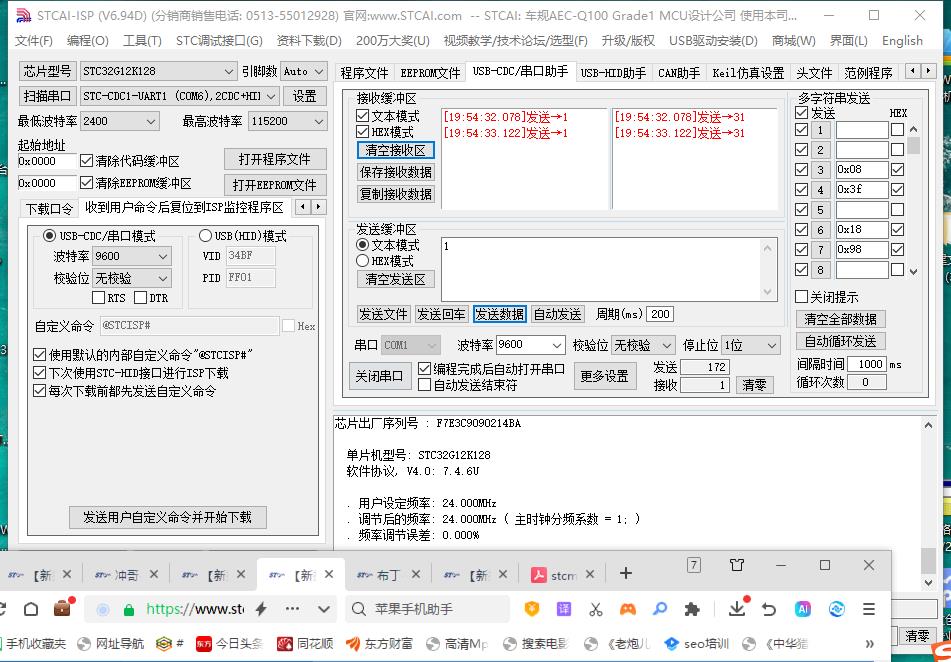Viewport: 951px width, 662px height.
Task: Select HEX模式 radio in send buffer
Action: coord(363,260)
